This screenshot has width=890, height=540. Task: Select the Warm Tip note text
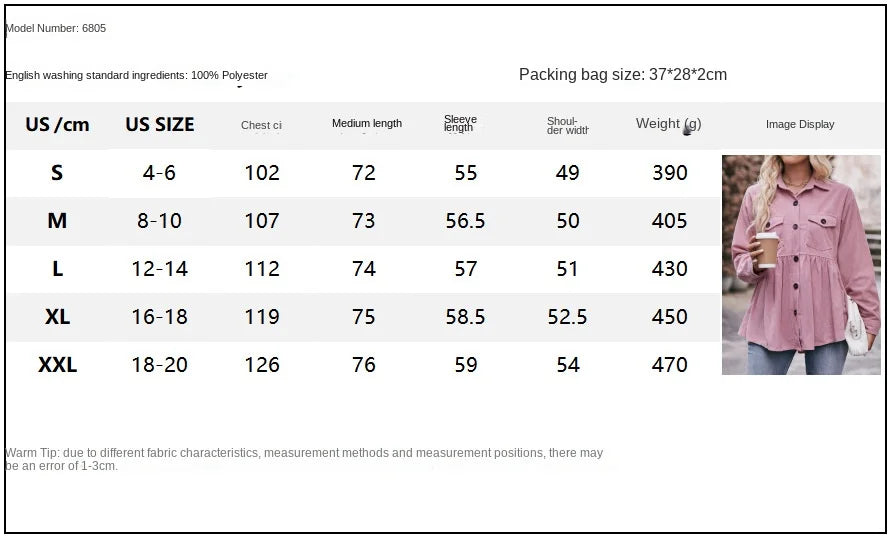click(304, 459)
